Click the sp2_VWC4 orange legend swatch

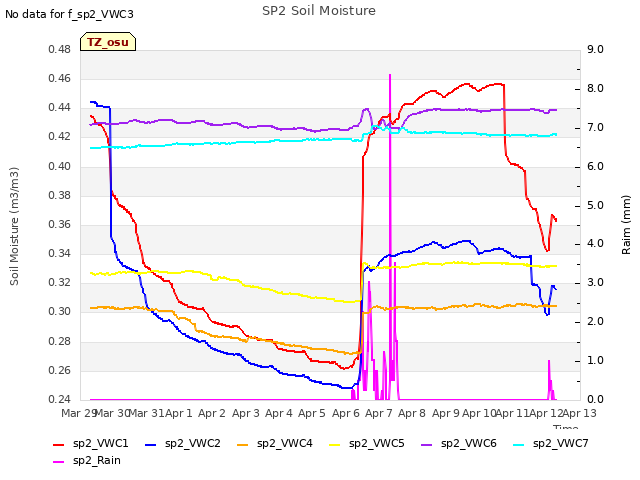click(x=243, y=444)
